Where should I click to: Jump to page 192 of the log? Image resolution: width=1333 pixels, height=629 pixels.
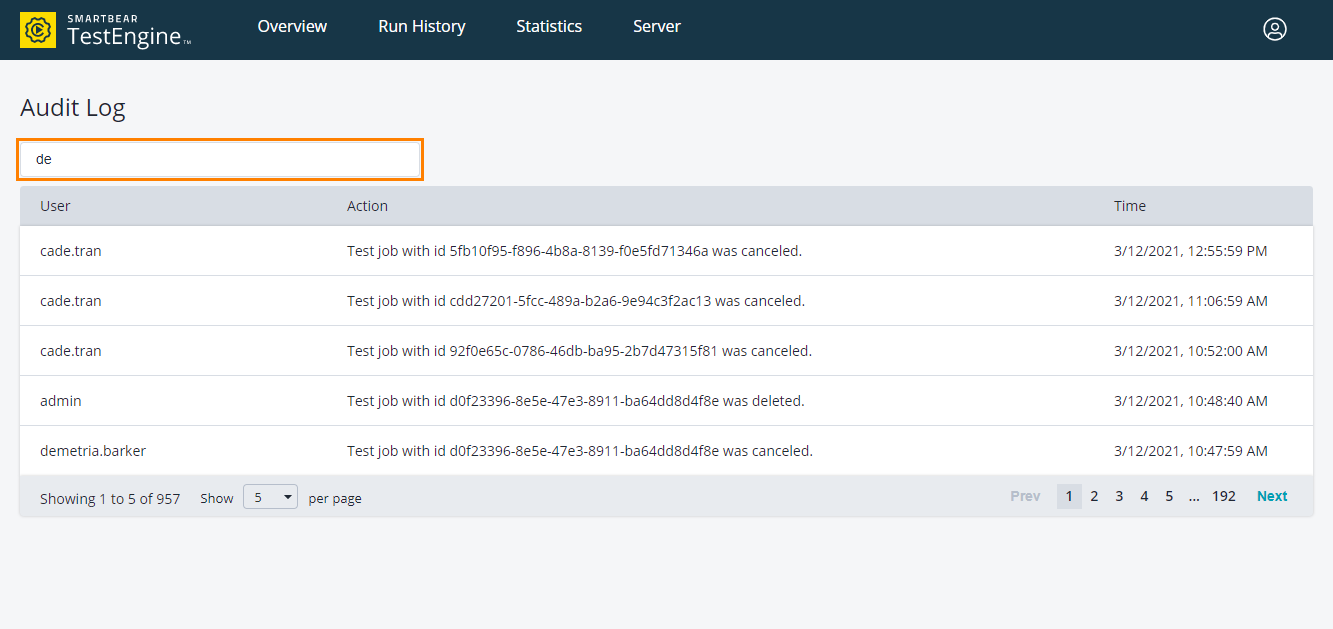coord(1224,495)
